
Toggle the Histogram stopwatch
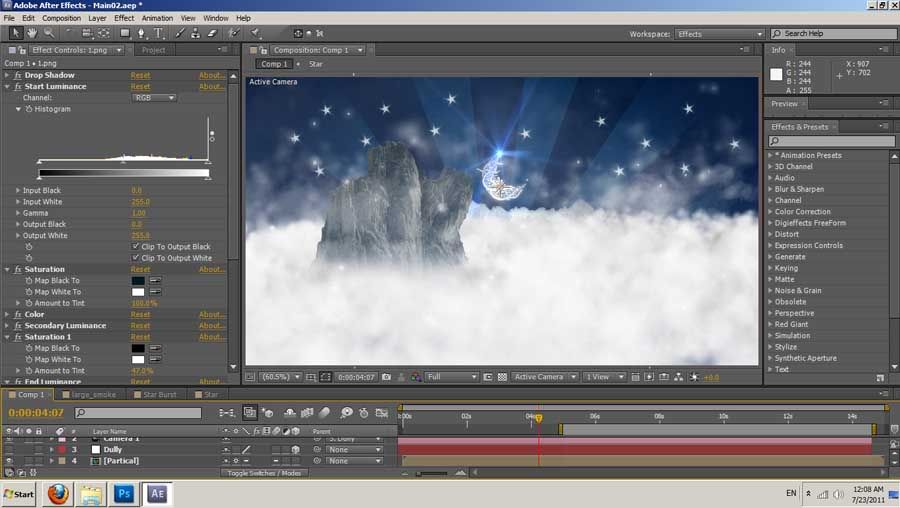[x=29, y=109]
